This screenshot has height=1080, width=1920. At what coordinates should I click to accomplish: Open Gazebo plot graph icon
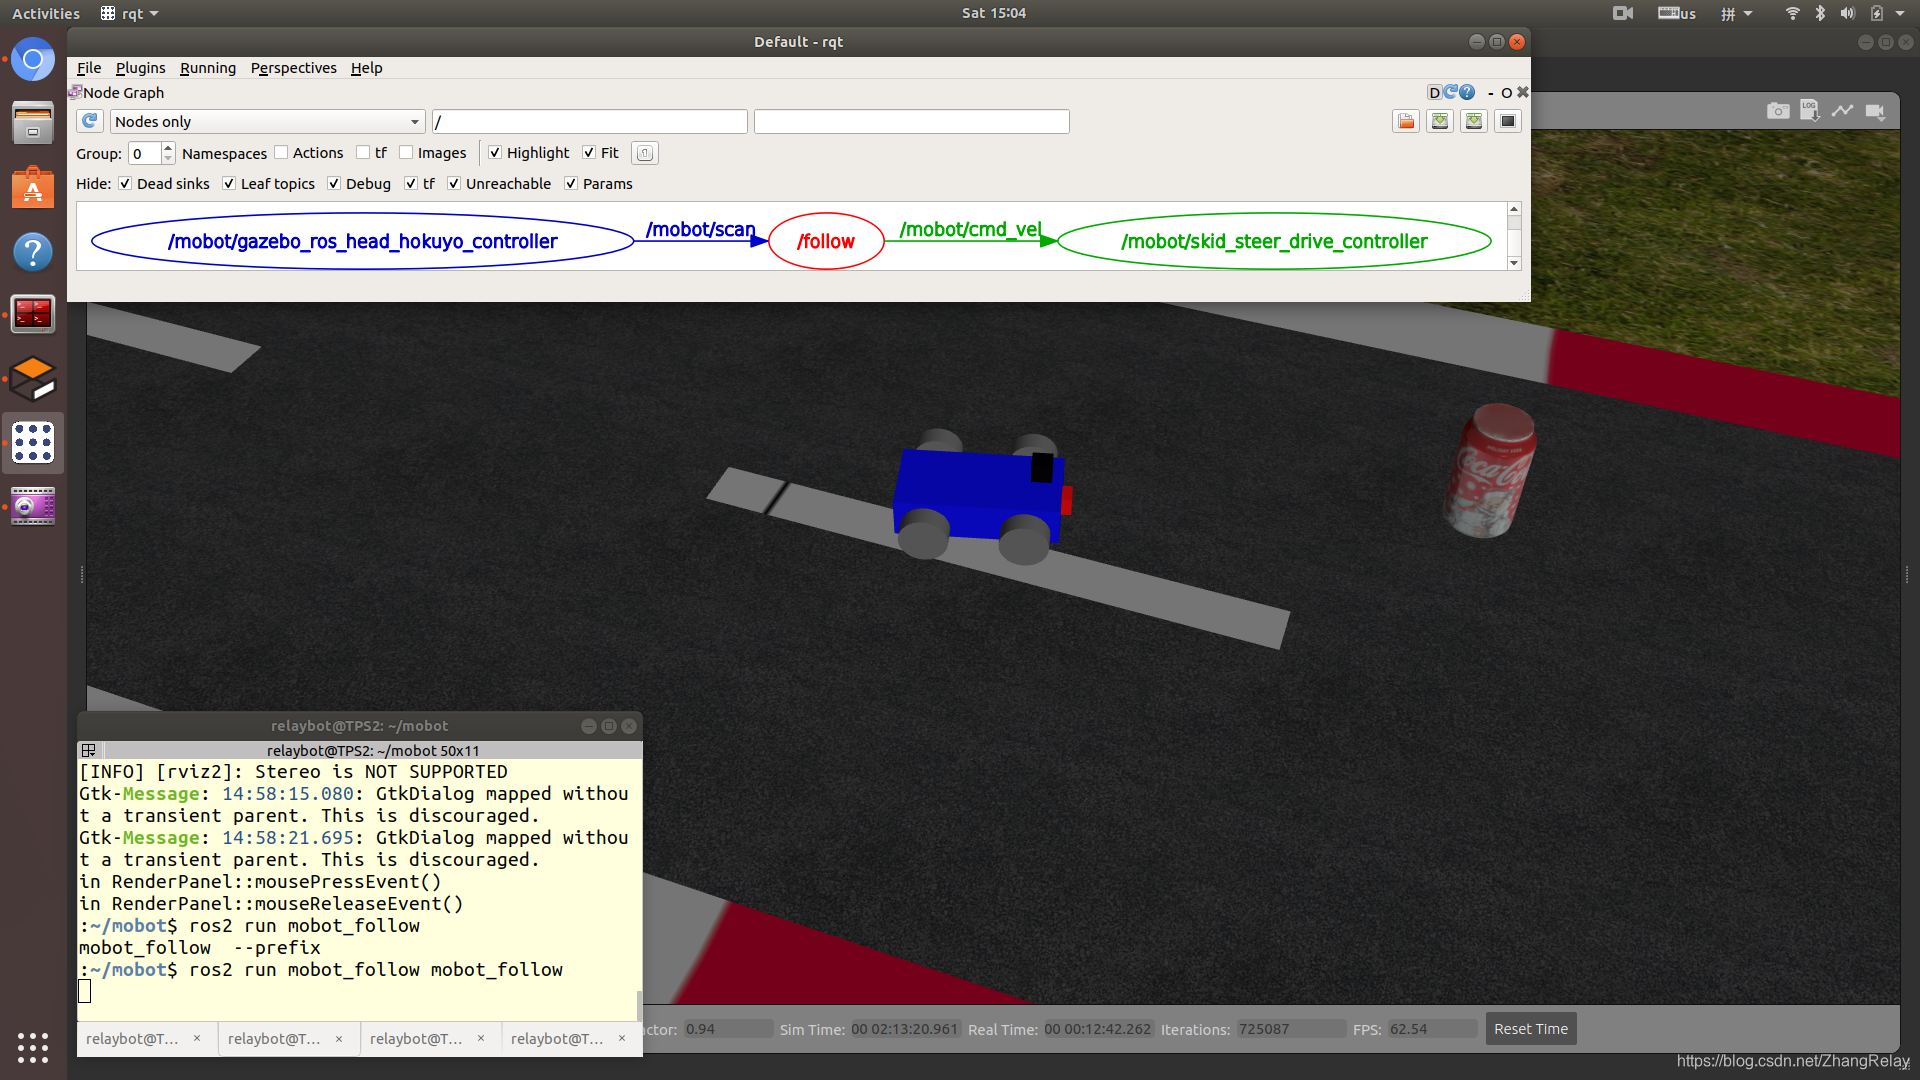tap(1842, 111)
